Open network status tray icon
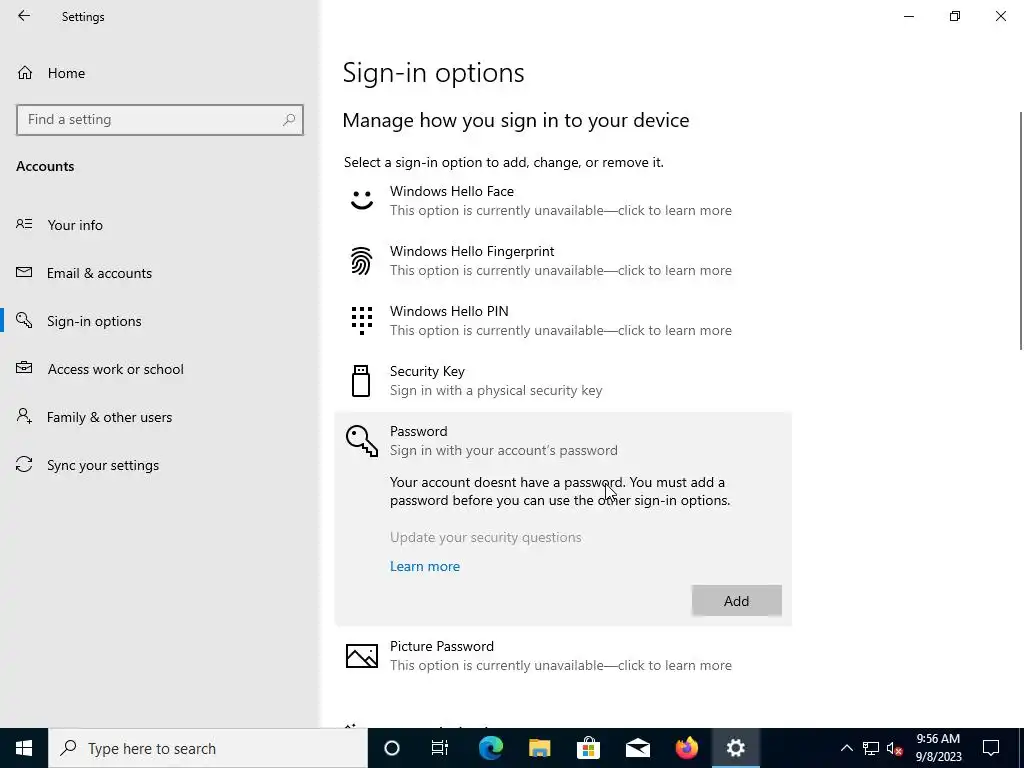 [x=871, y=748]
